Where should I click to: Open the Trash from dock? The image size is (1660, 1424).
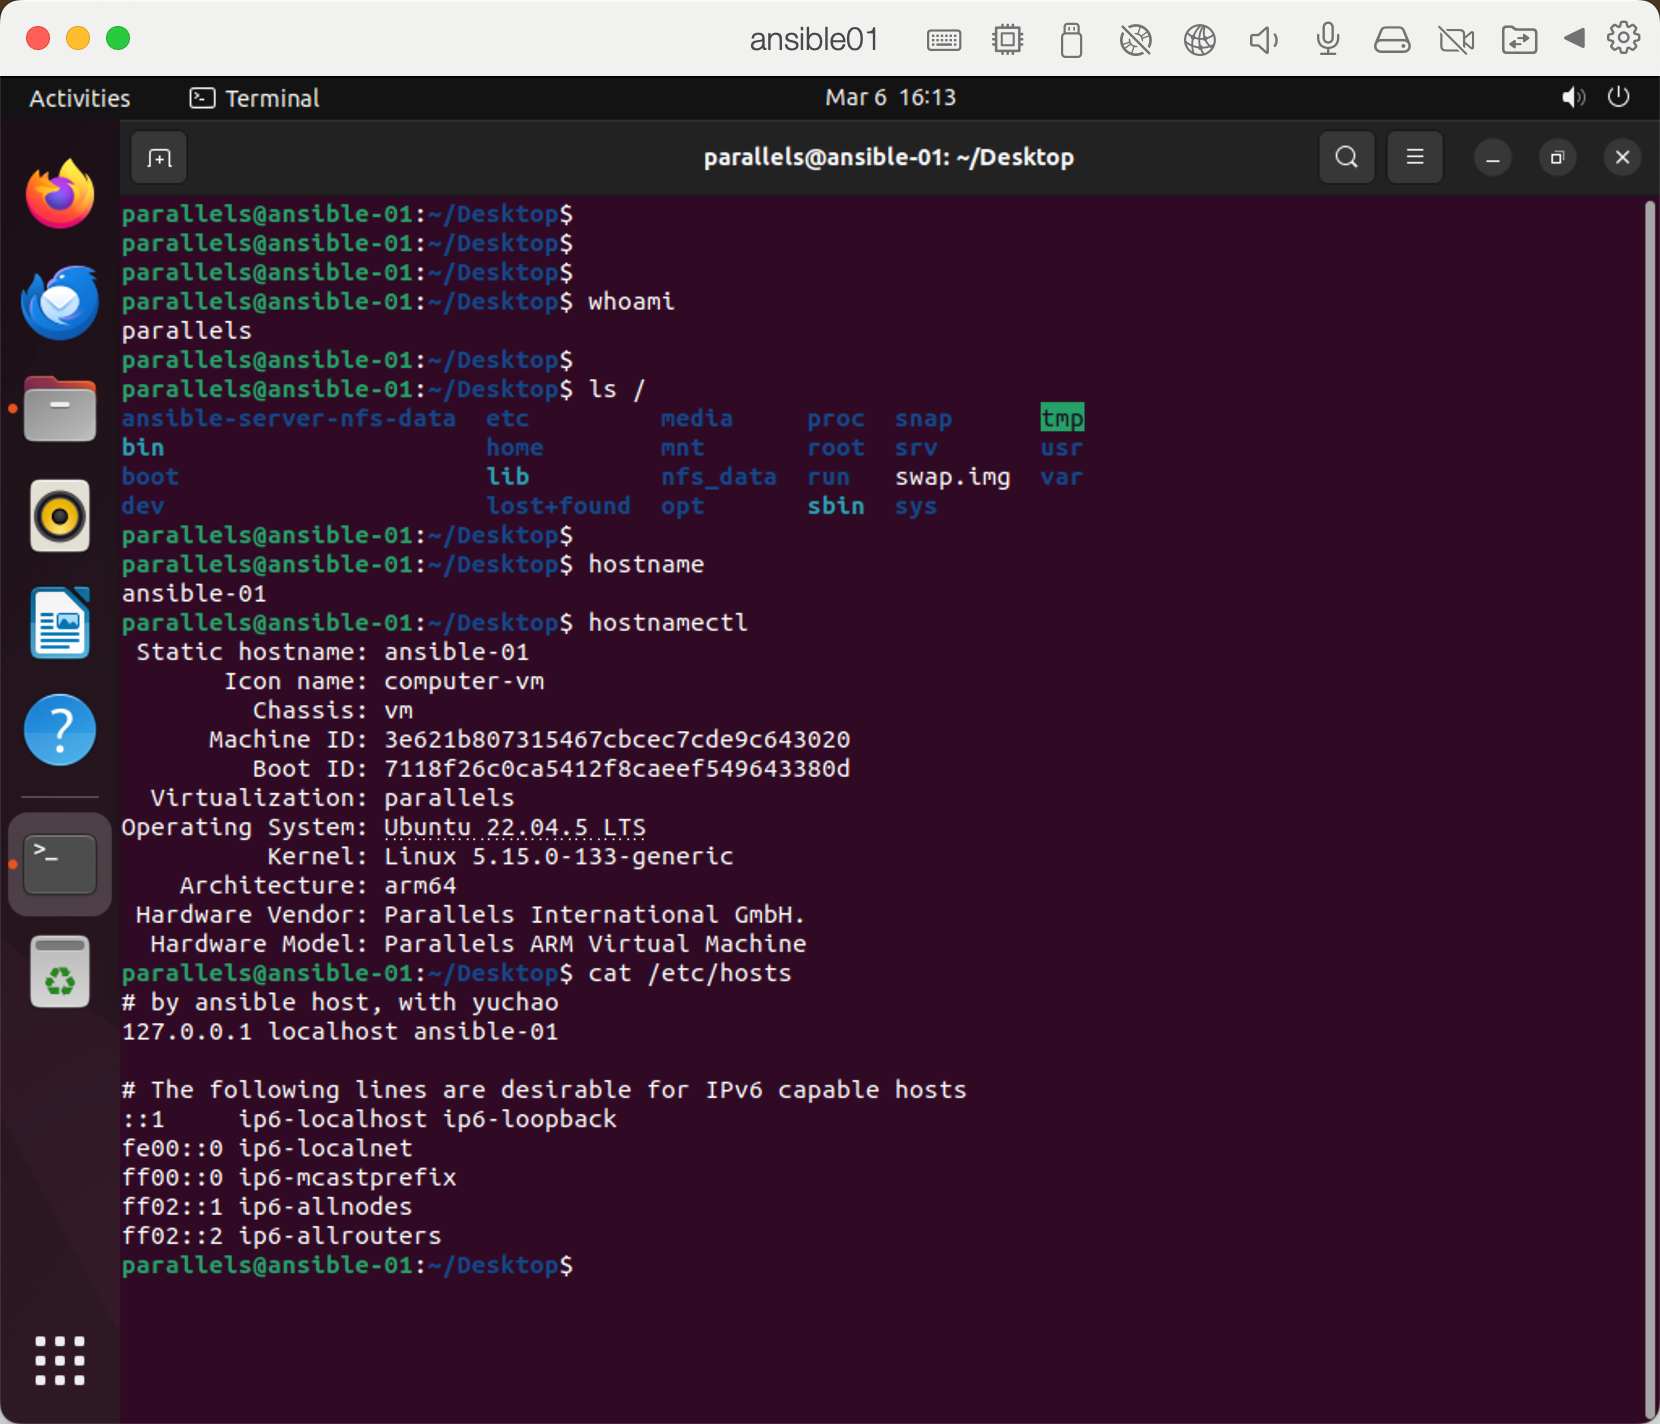tap(60, 972)
